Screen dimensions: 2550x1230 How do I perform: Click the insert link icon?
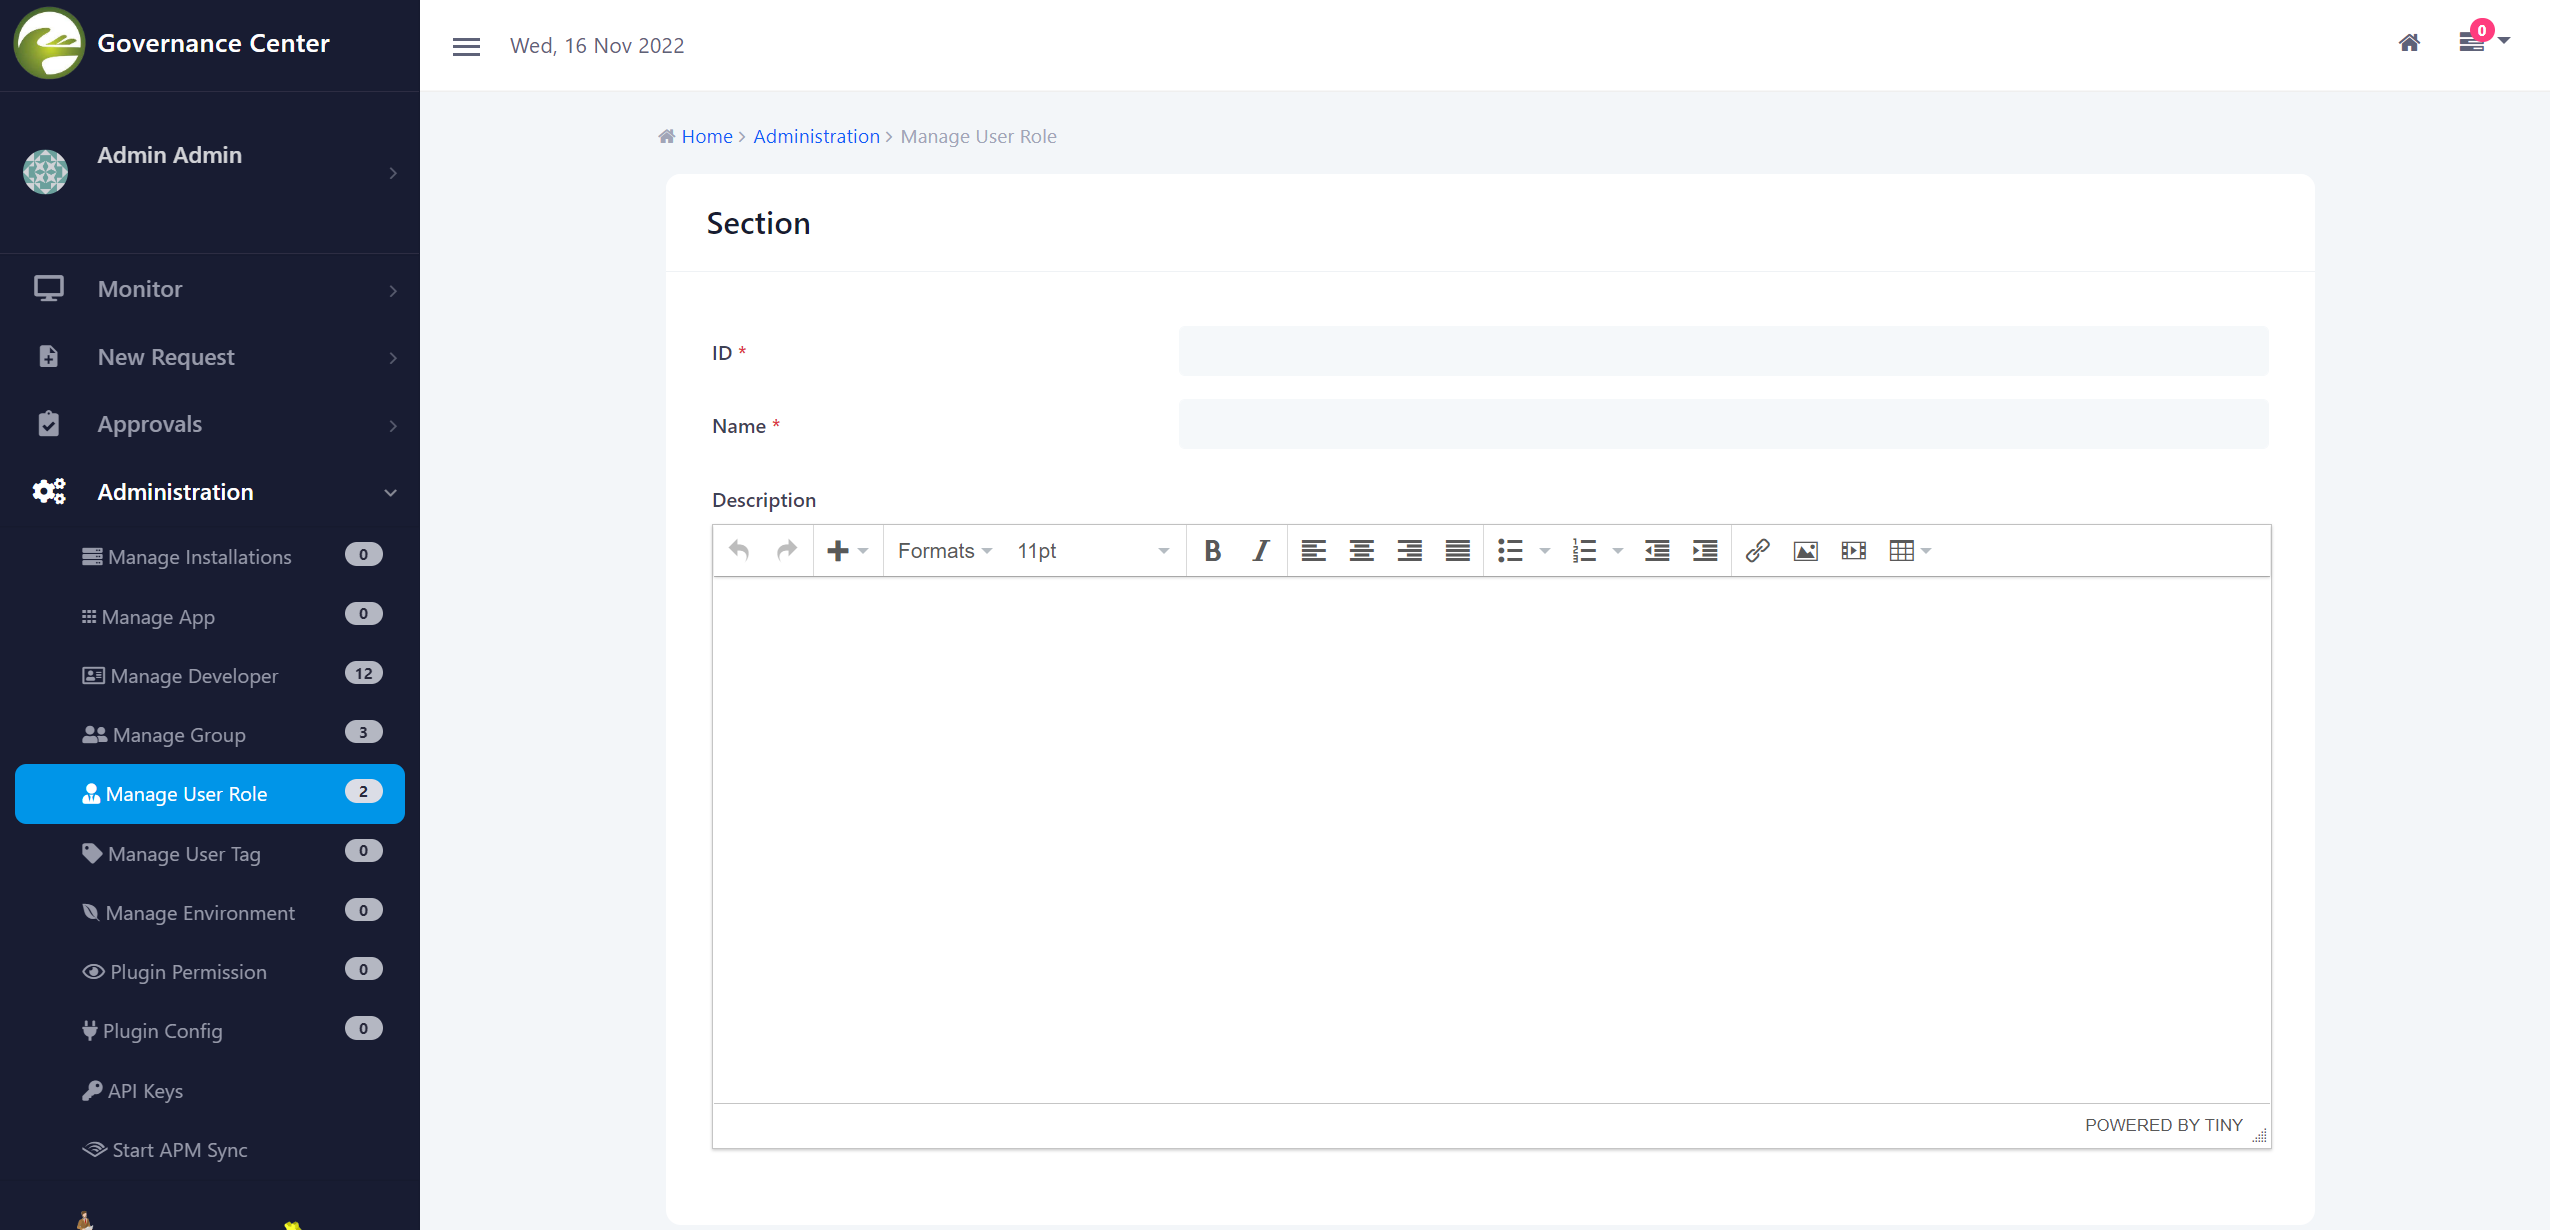[1757, 551]
